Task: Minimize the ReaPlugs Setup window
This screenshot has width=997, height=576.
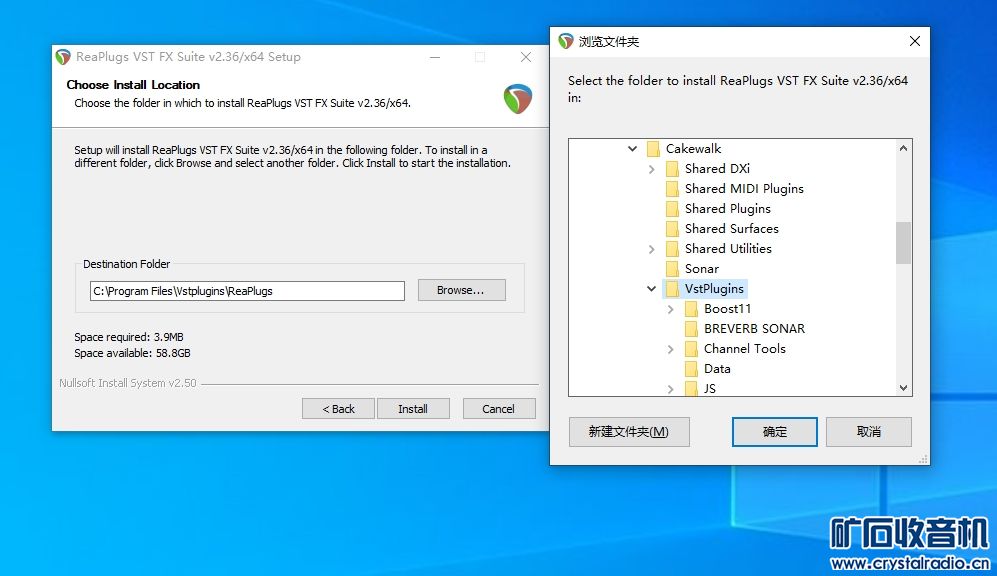Action: (x=435, y=57)
